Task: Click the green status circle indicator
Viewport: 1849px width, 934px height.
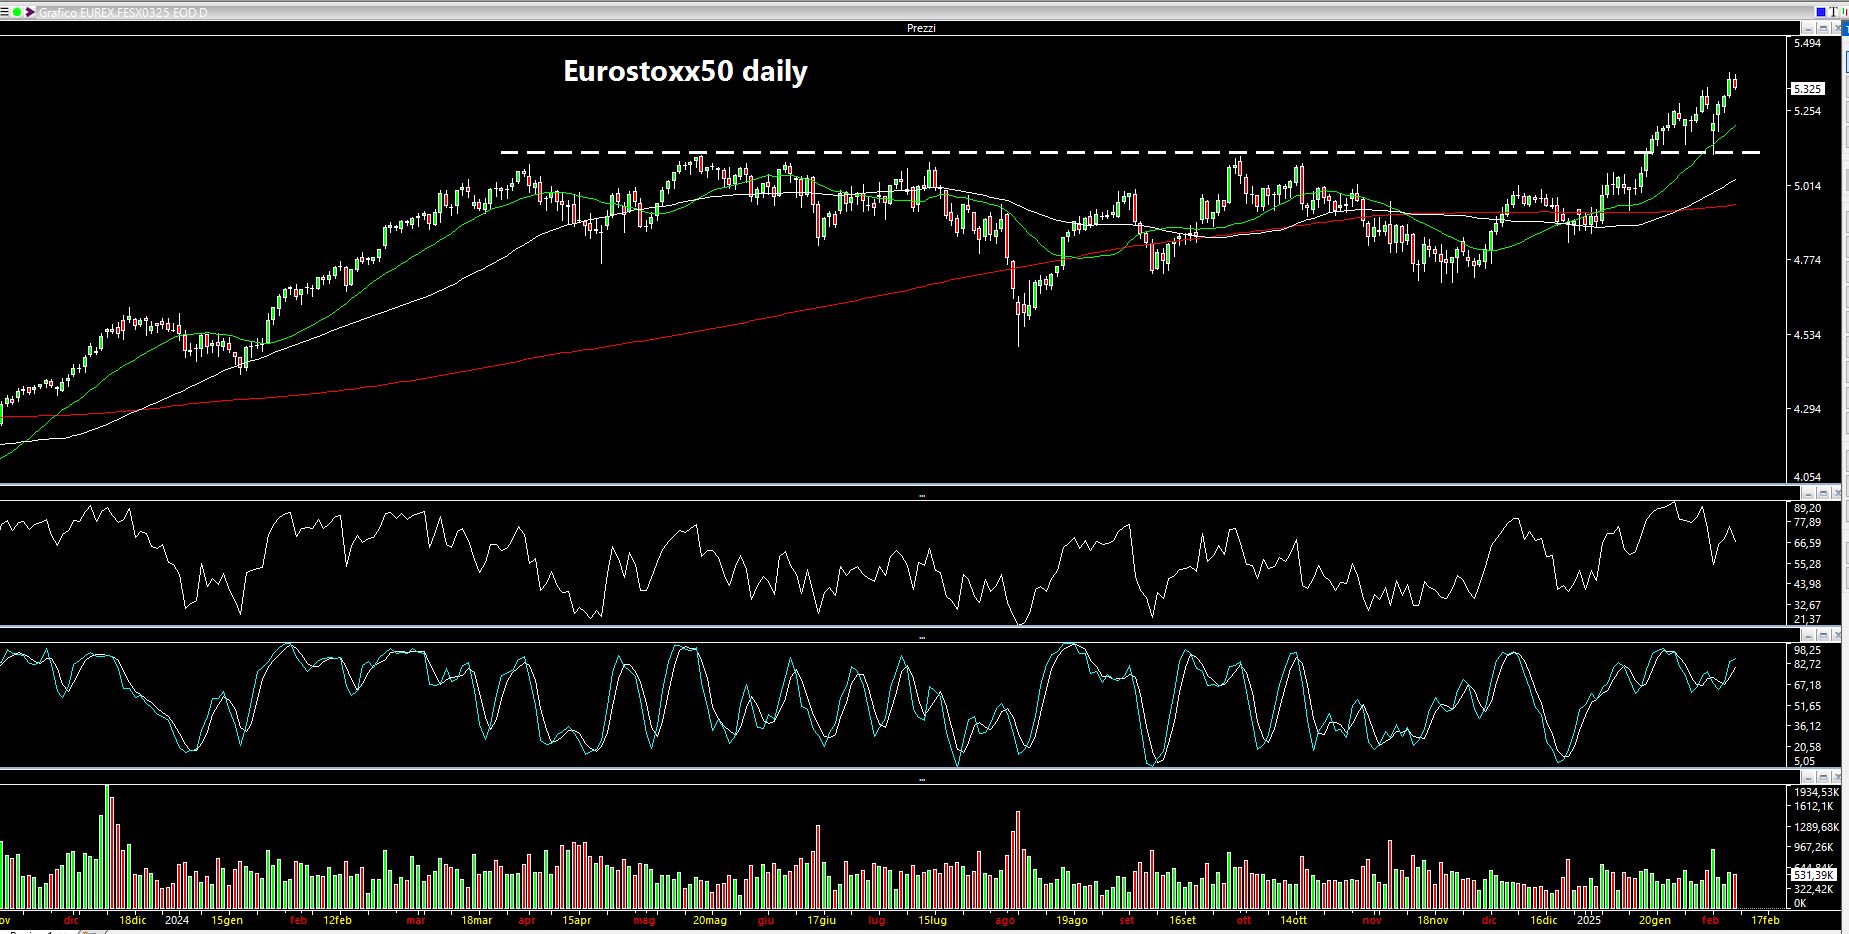Action: pyautogui.click(x=17, y=12)
